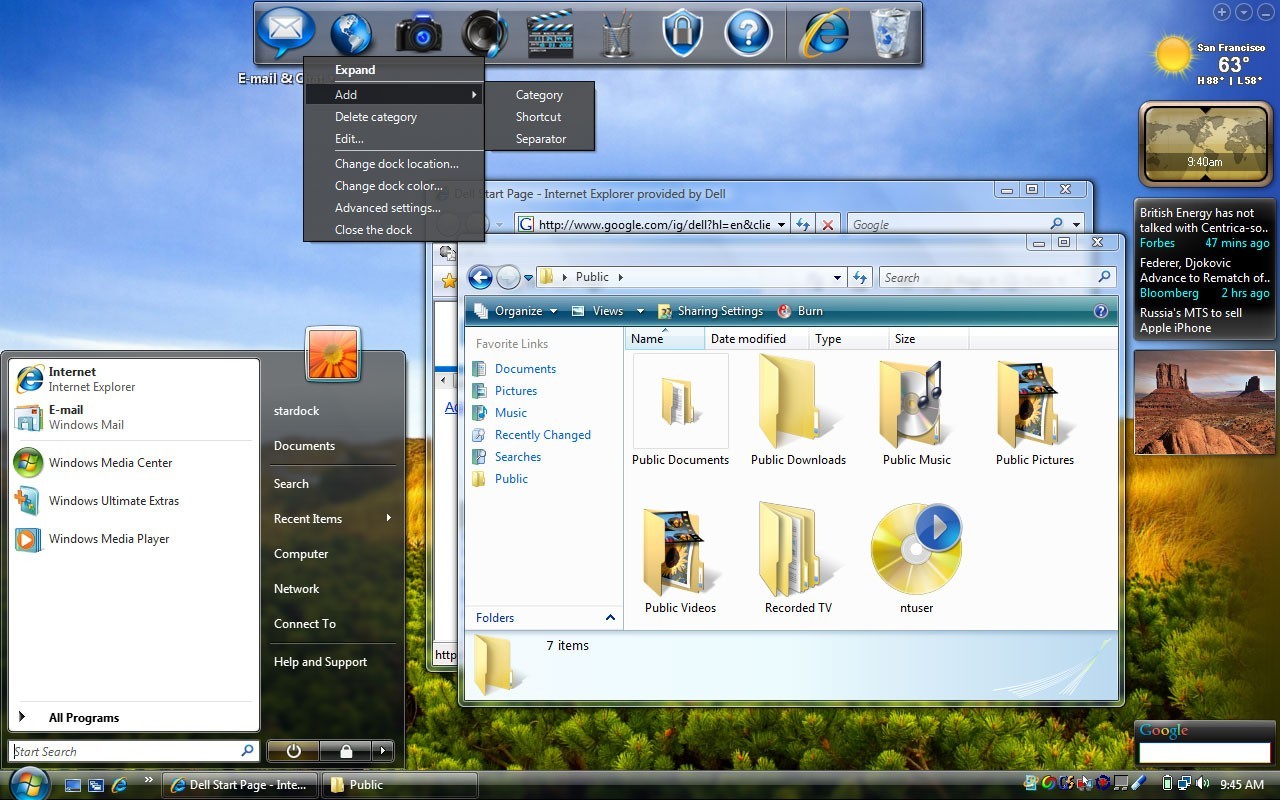This screenshot has height=800, width=1280.
Task: Open the Bloomberg news link in the gadget
Action: [1168, 293]
